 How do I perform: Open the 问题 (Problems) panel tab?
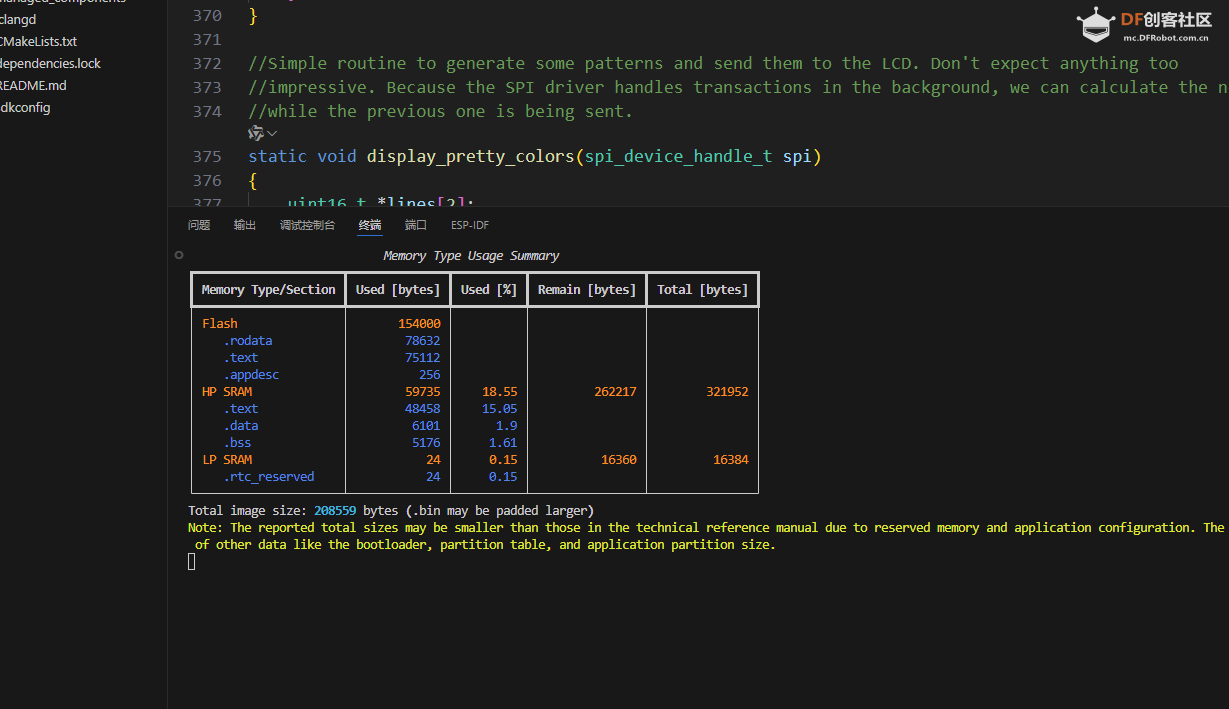(199, 225)
